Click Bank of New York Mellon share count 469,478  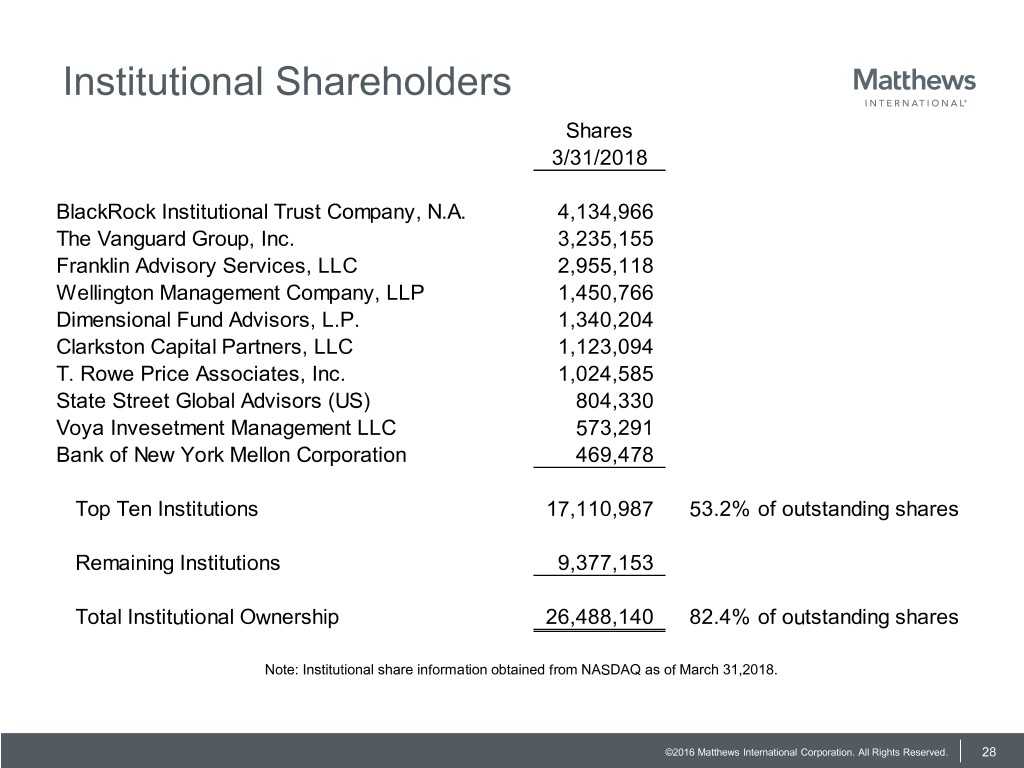tap(614, 455)
